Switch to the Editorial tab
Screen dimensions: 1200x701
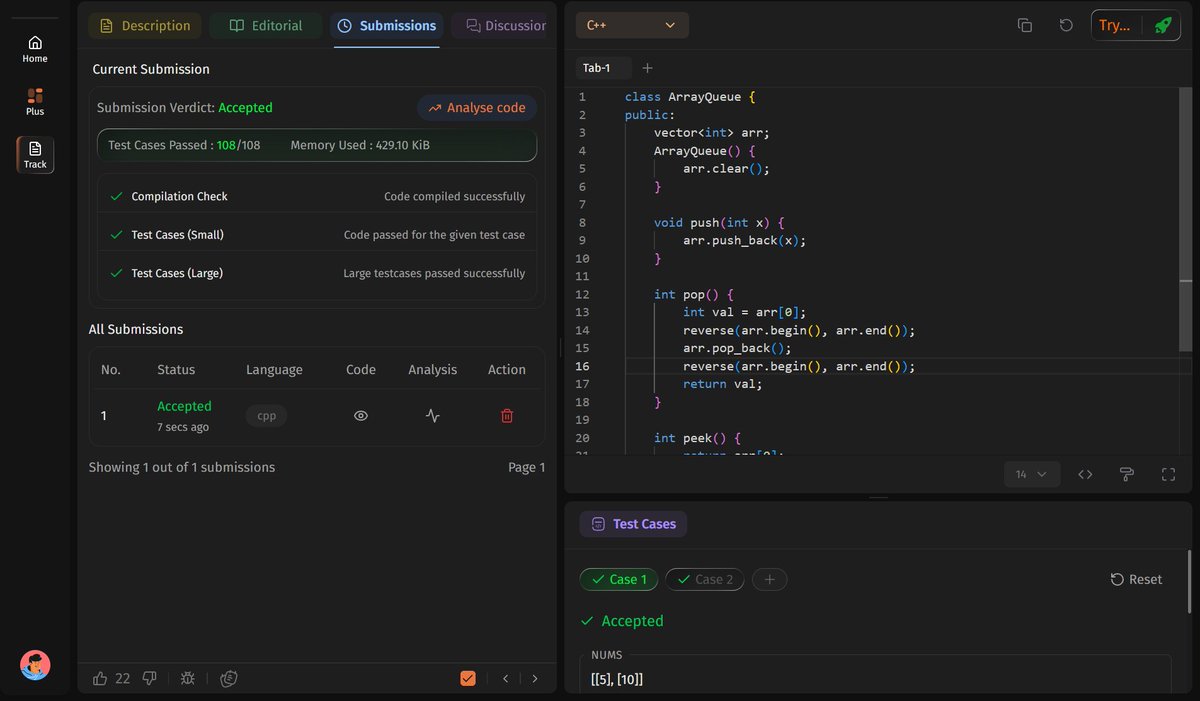(x=266, y=25)
